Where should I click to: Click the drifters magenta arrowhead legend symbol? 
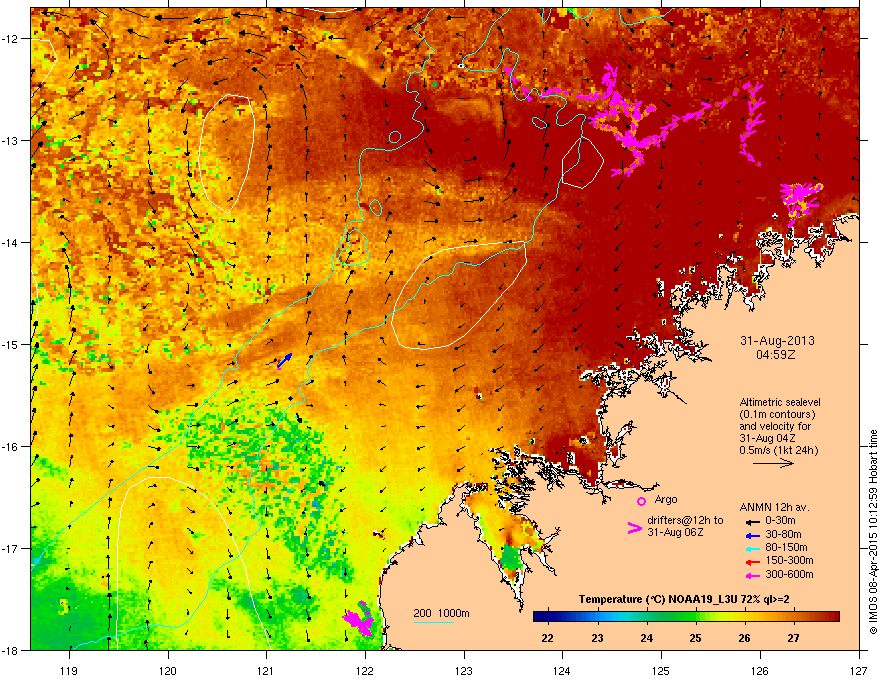pyautogui.click(x=634, y=527)
